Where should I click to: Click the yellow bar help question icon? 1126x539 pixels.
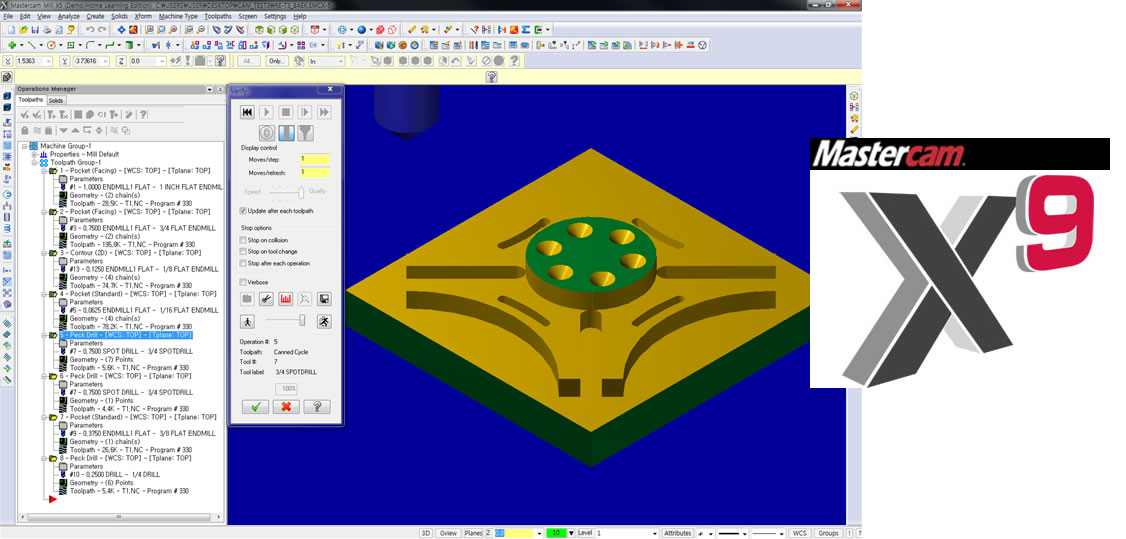(491, 77)
